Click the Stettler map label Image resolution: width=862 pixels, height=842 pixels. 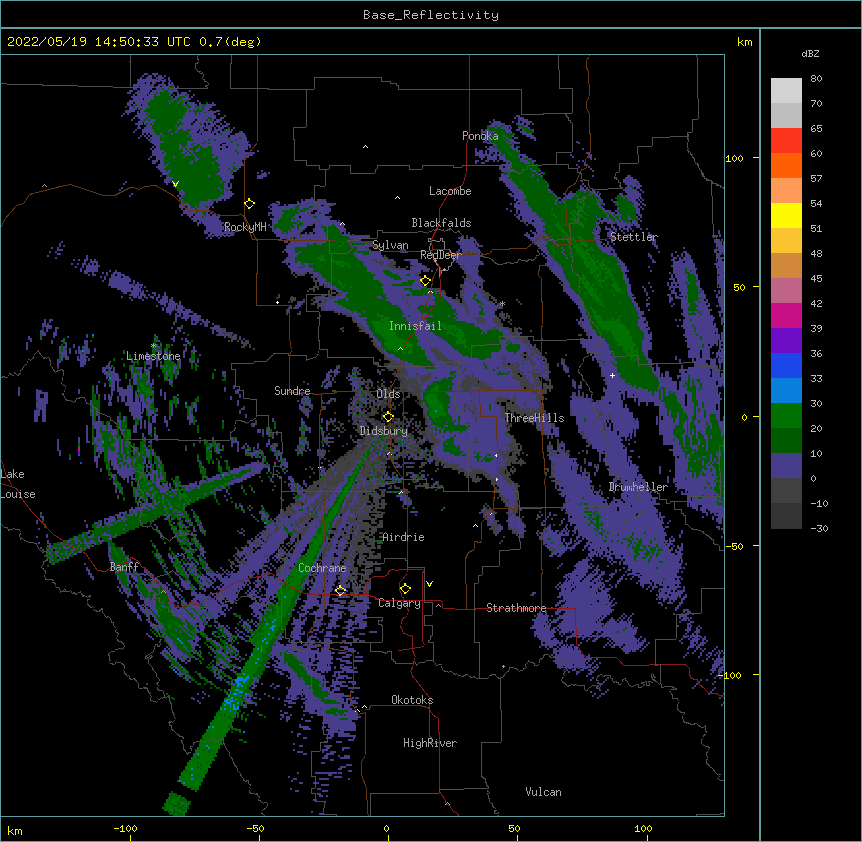coord(634,237)
